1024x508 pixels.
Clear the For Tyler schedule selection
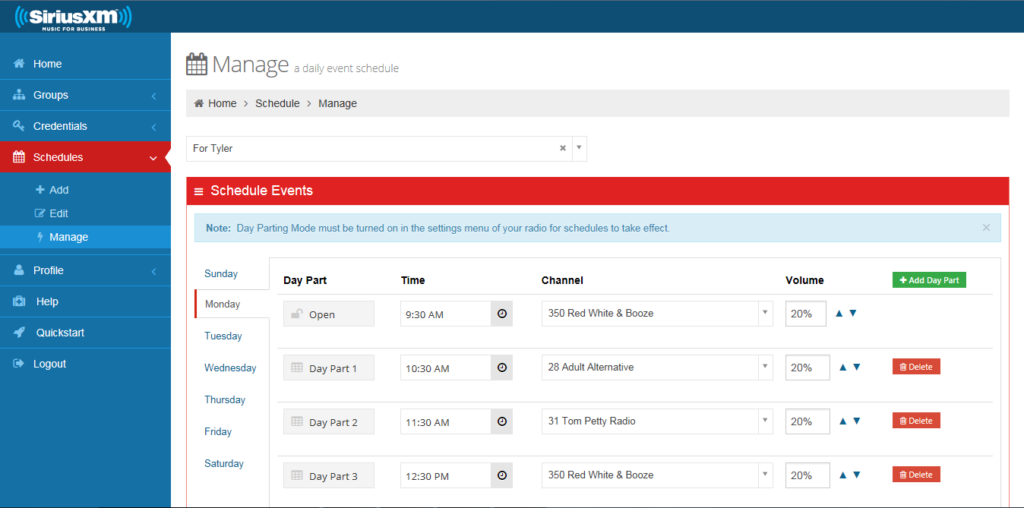coord(562,148)
